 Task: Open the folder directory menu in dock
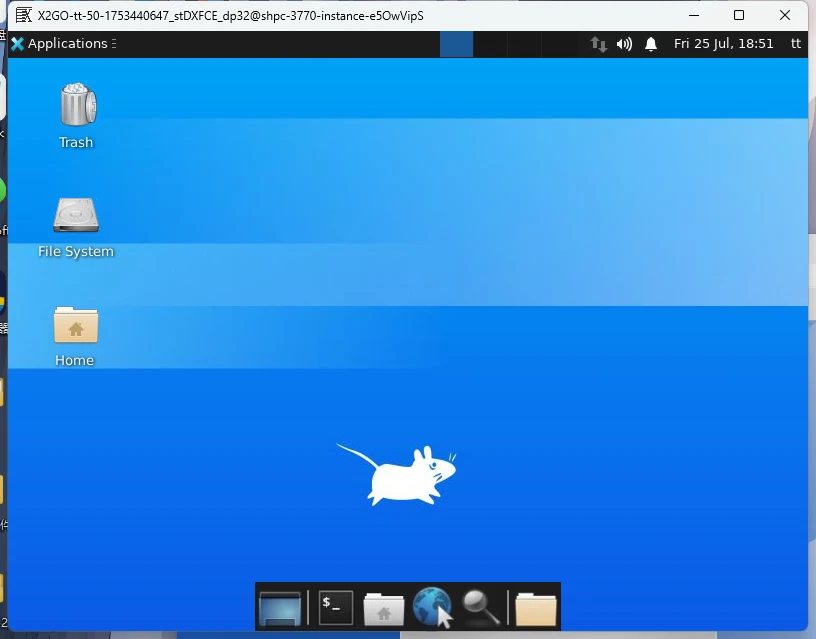coord(536,608)
